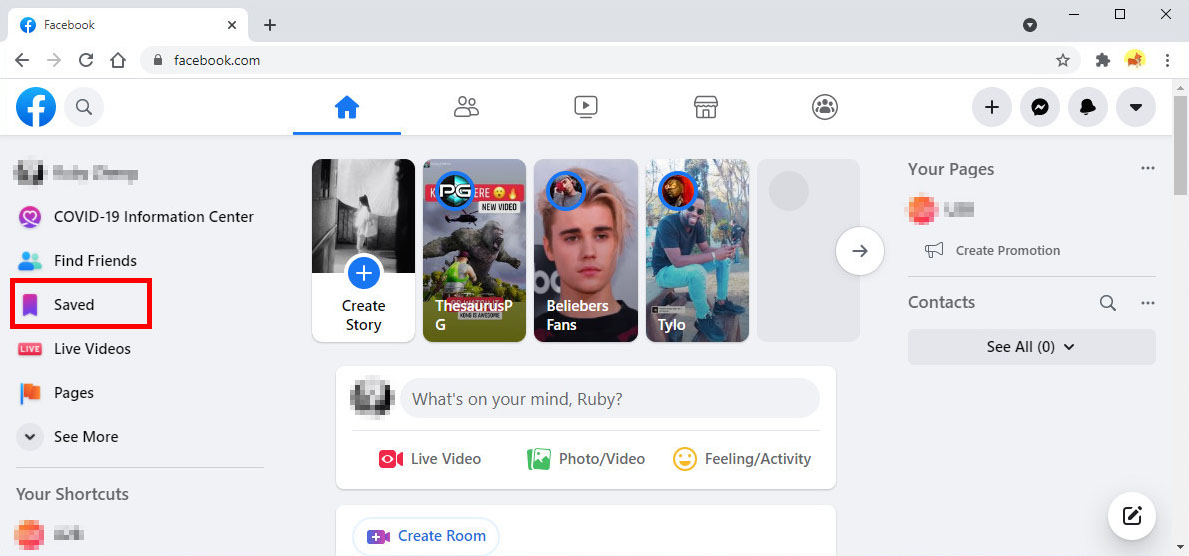Open the Groups tab icon
This screenshot has height=556, width=1189.
(x=825, y=107)
